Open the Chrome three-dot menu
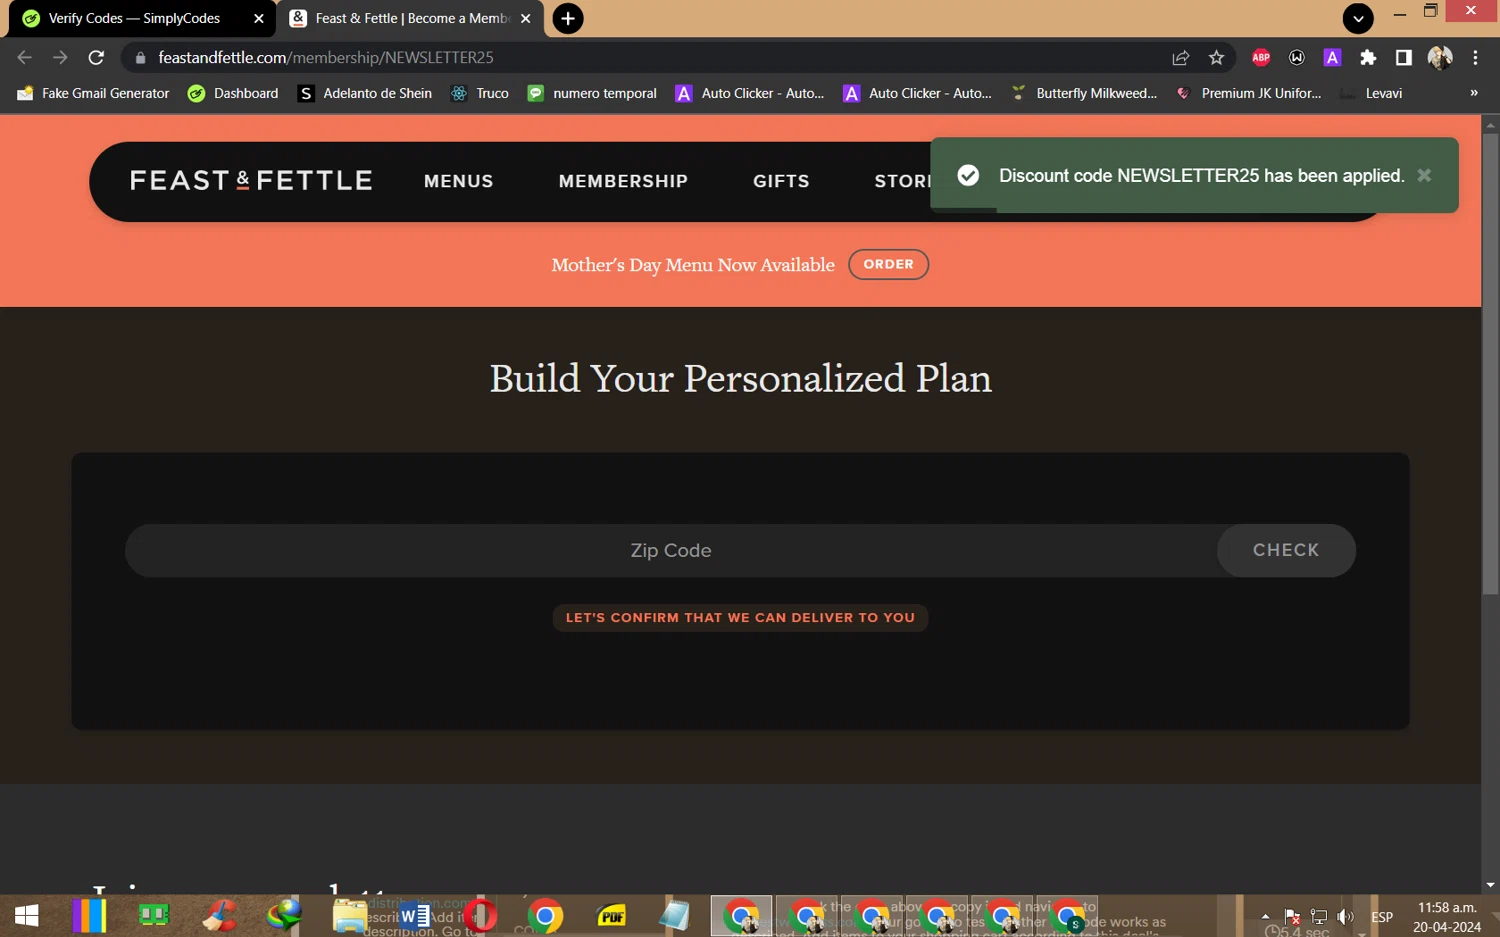The height and width of the screenshot is (937, 1500). click(x=1475, y=58)
